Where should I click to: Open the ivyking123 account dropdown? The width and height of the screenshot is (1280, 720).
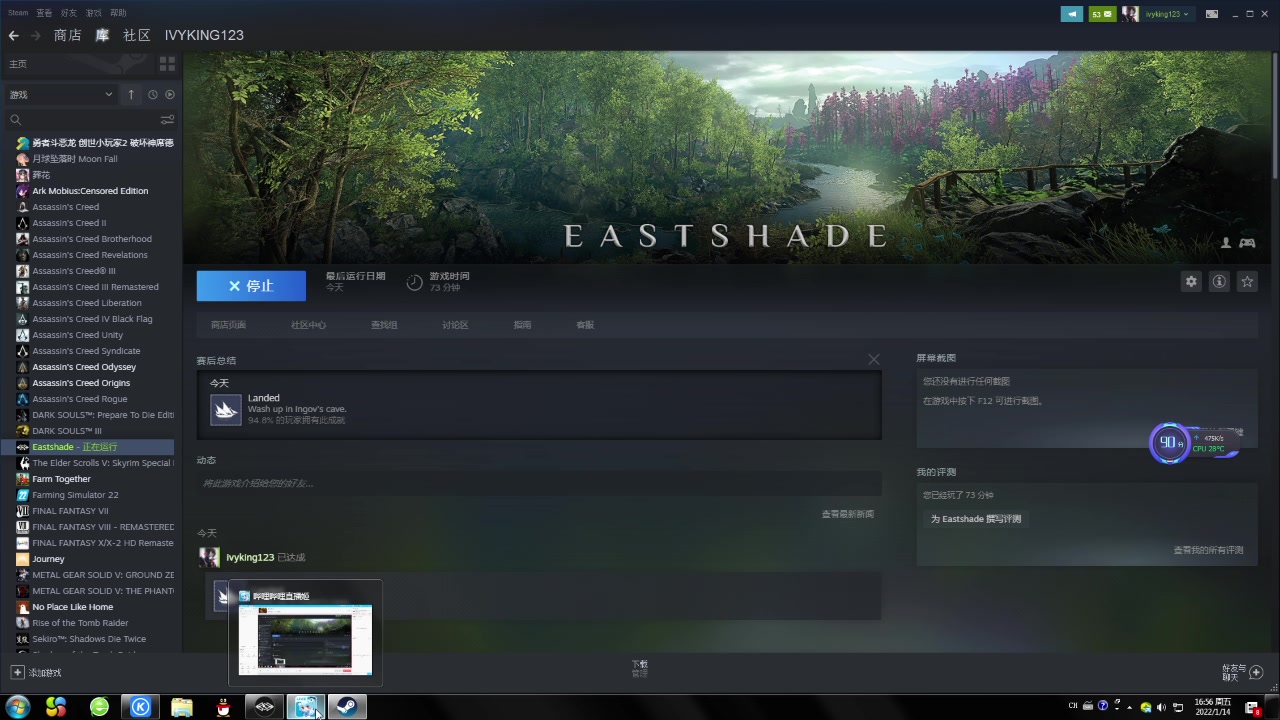1167,14
